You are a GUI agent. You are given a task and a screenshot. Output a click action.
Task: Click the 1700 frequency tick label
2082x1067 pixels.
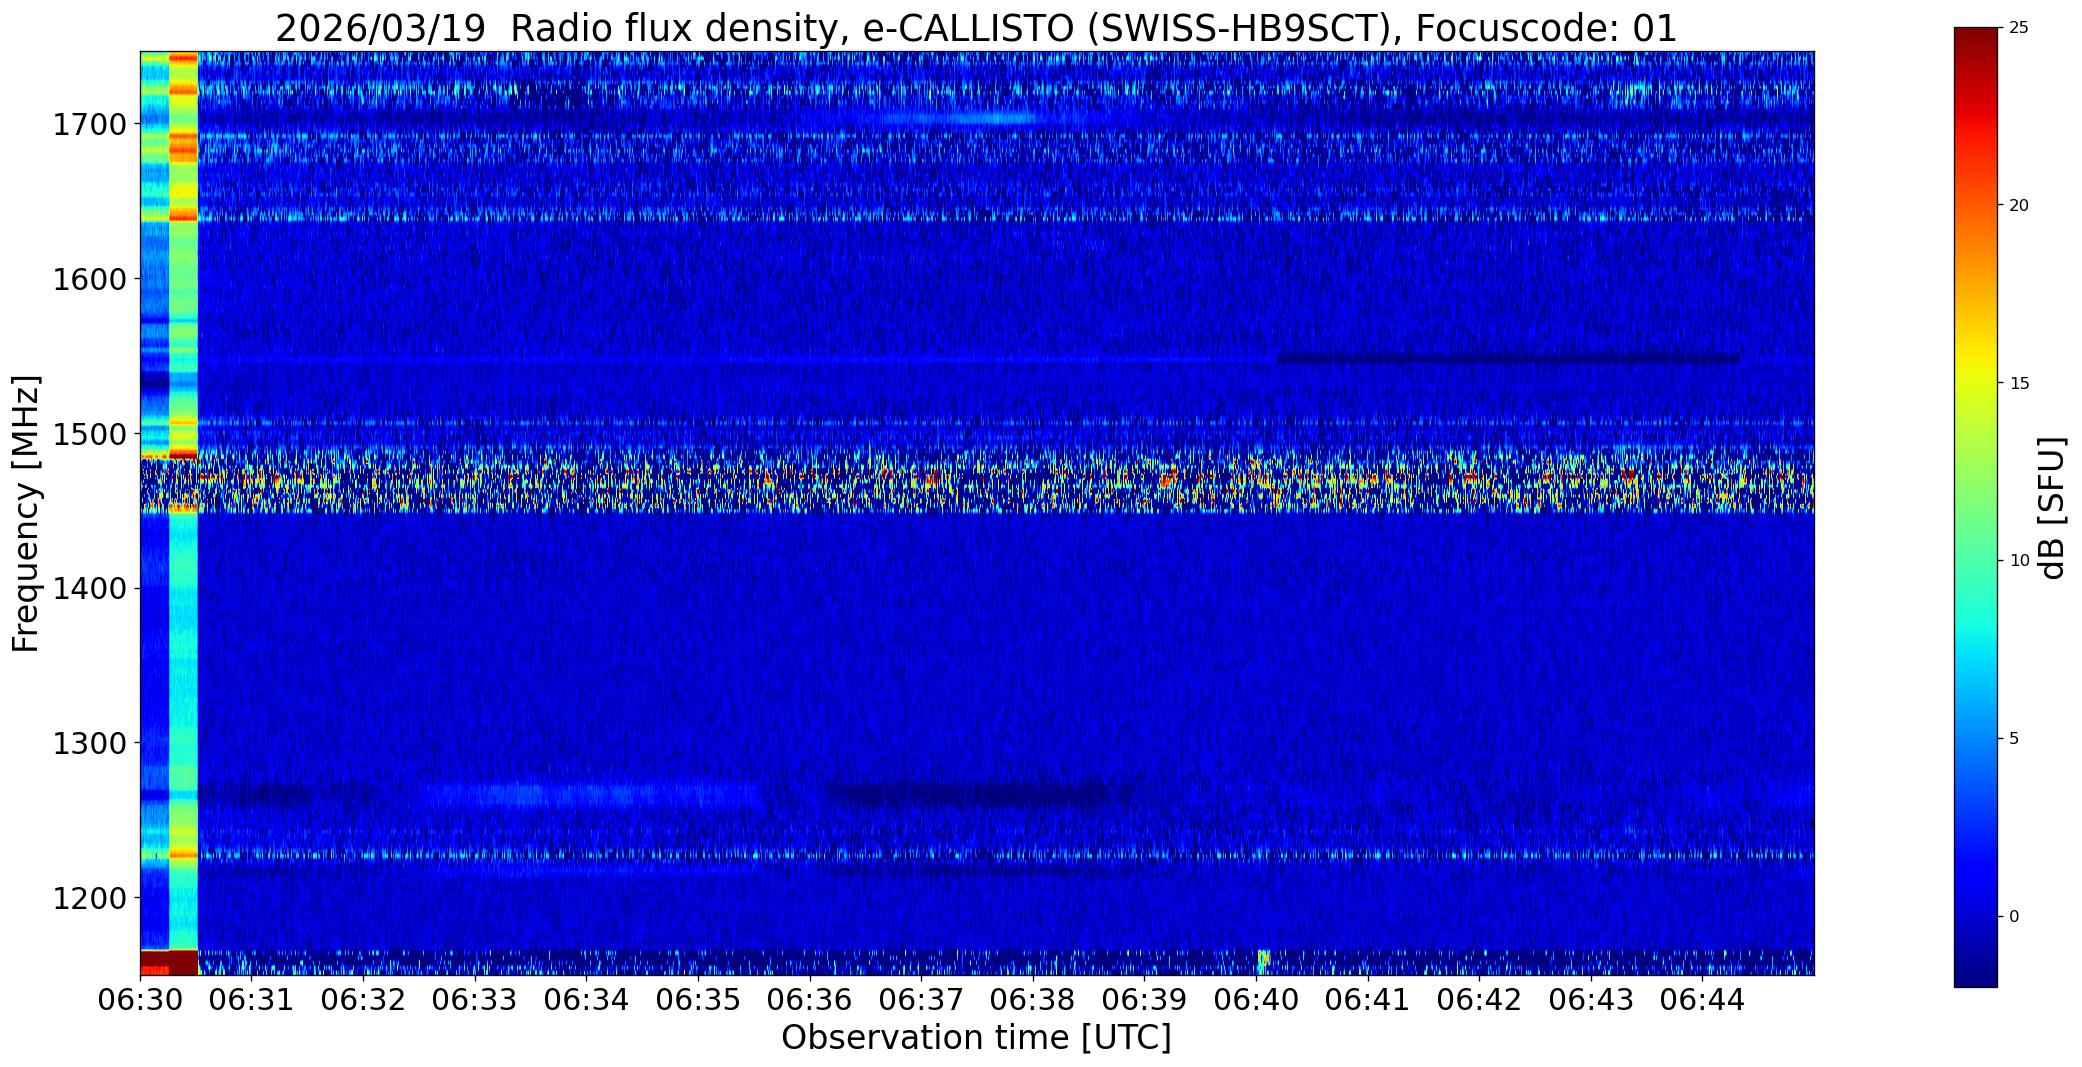point(89,125)
